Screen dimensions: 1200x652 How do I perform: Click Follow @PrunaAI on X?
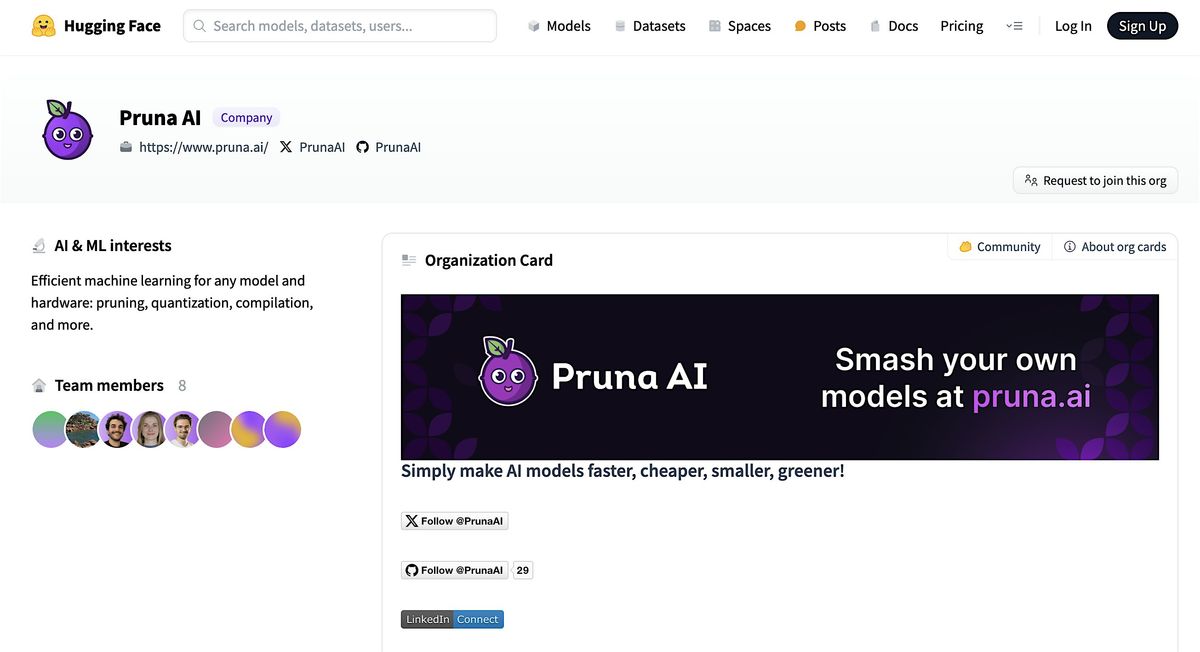coord(455,520)
